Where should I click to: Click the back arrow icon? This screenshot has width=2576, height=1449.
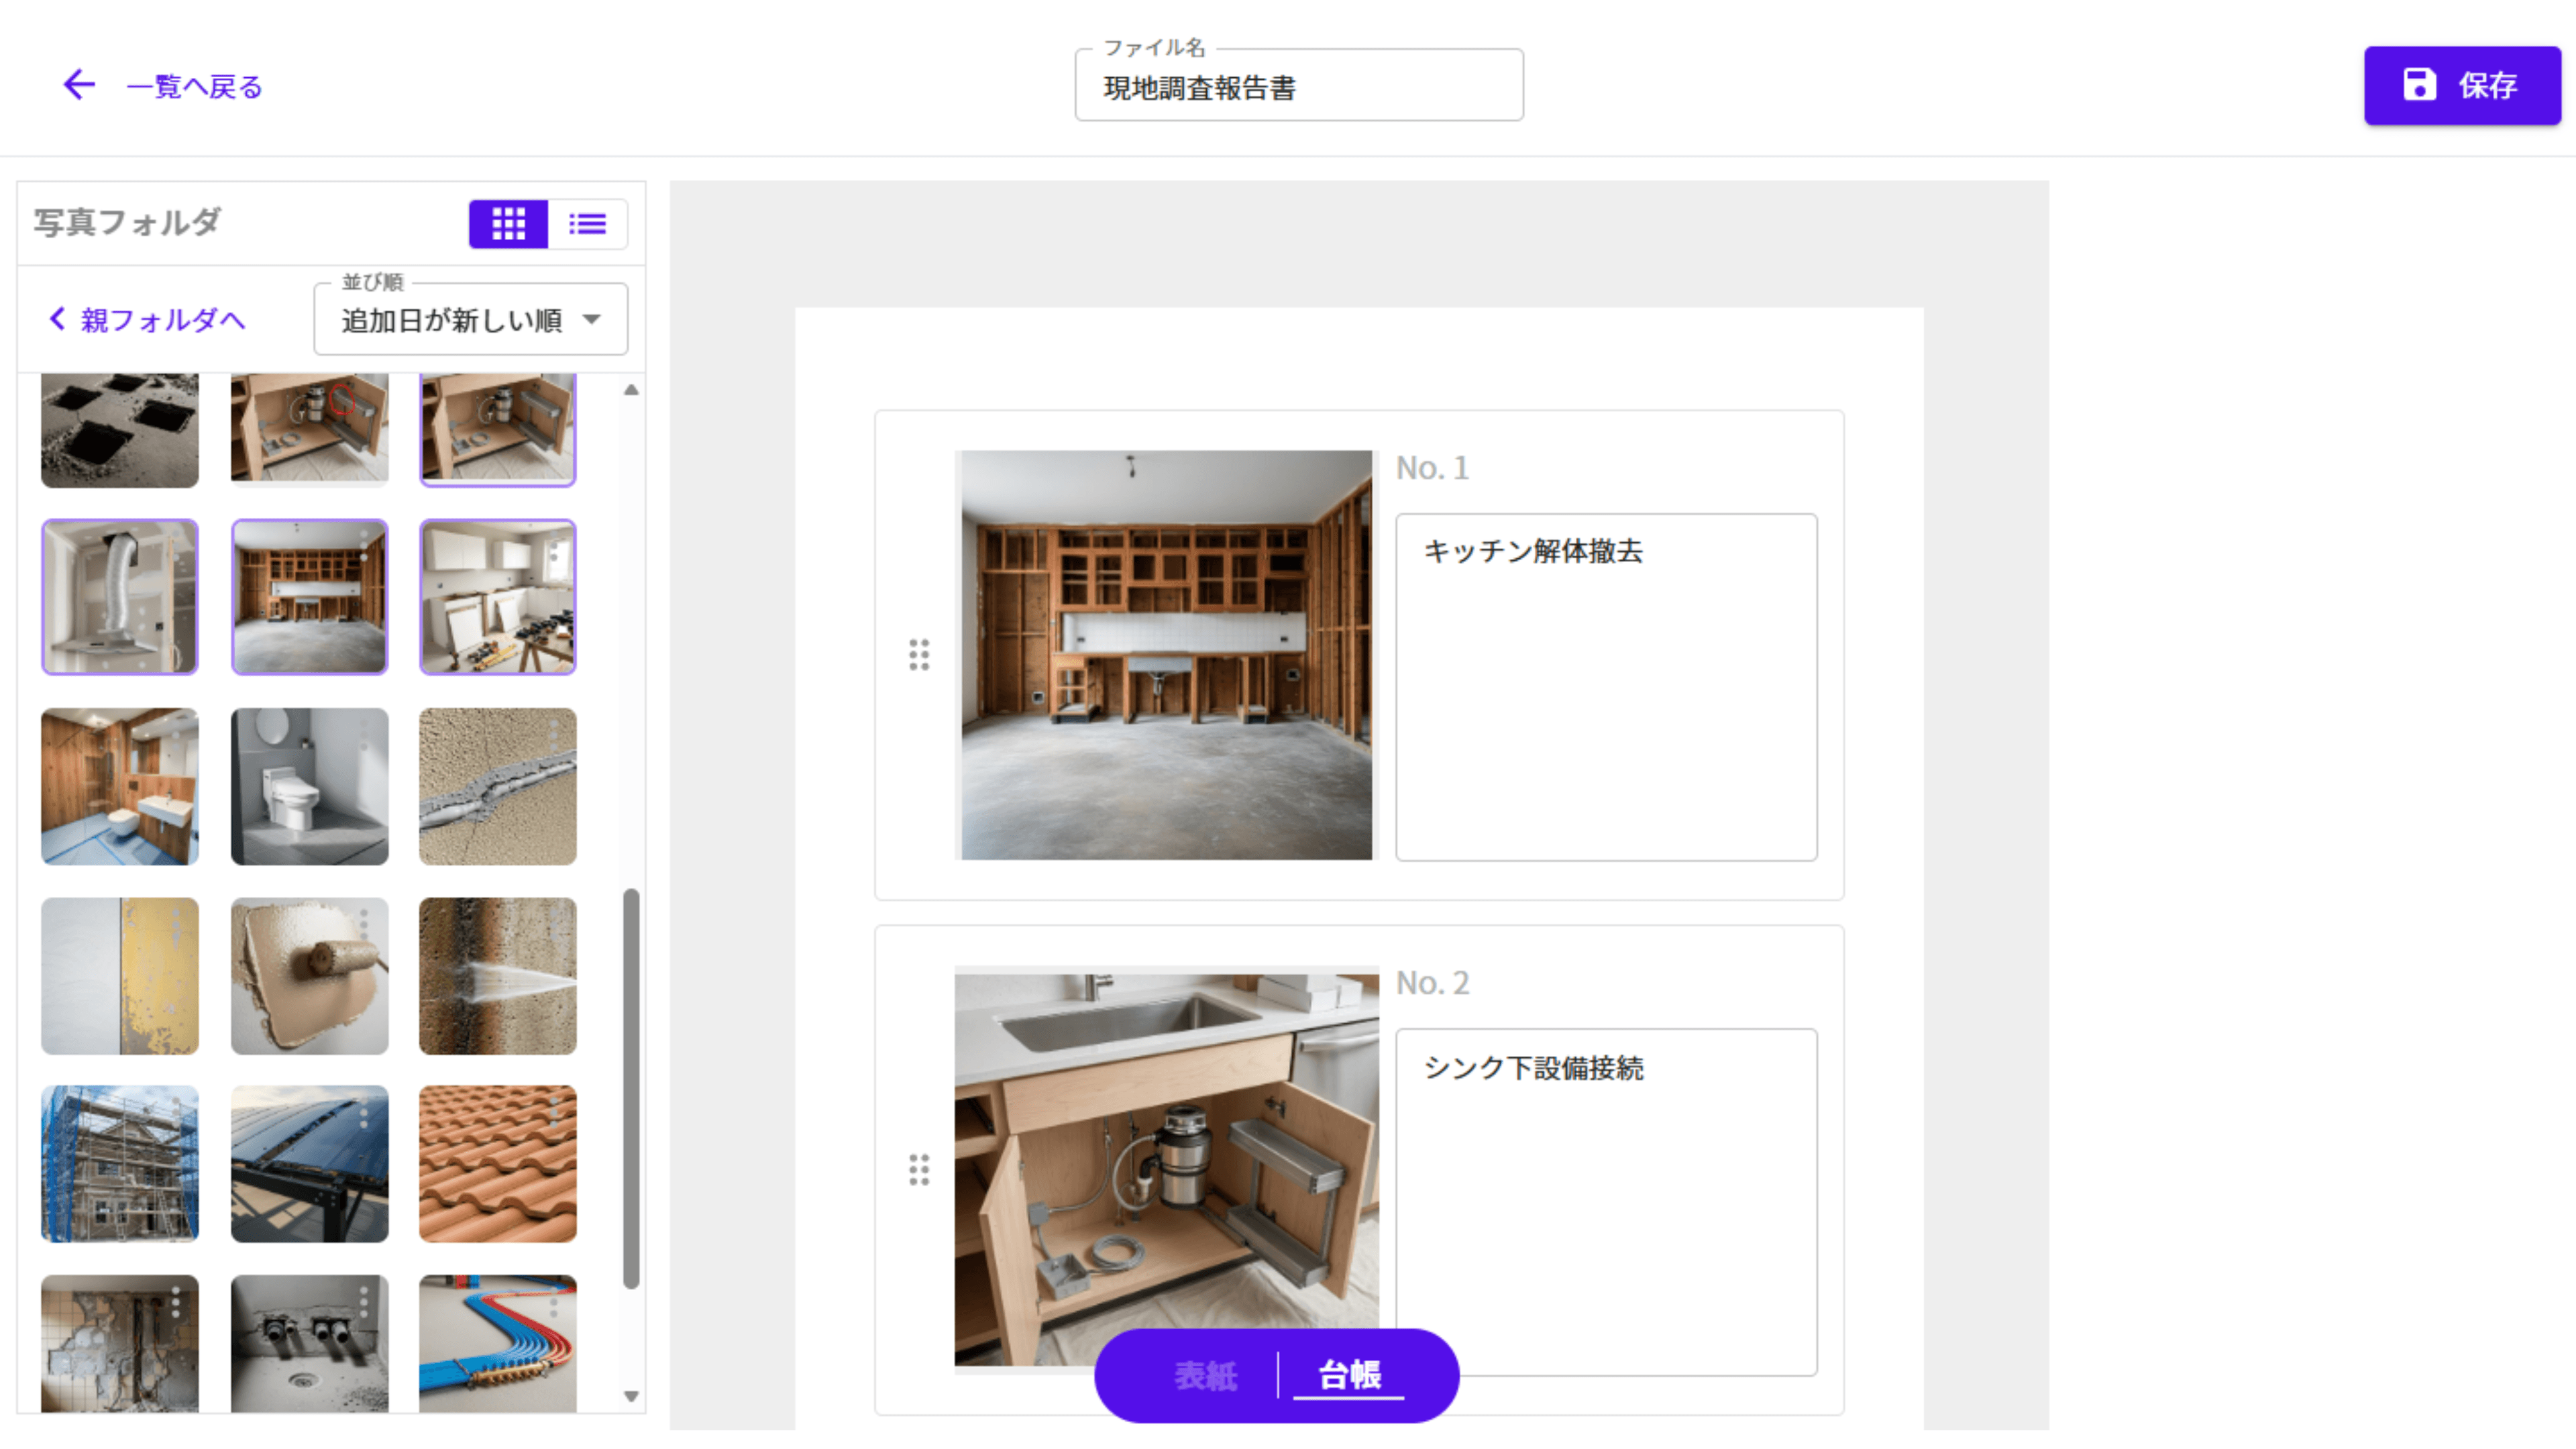coord(79,85)
